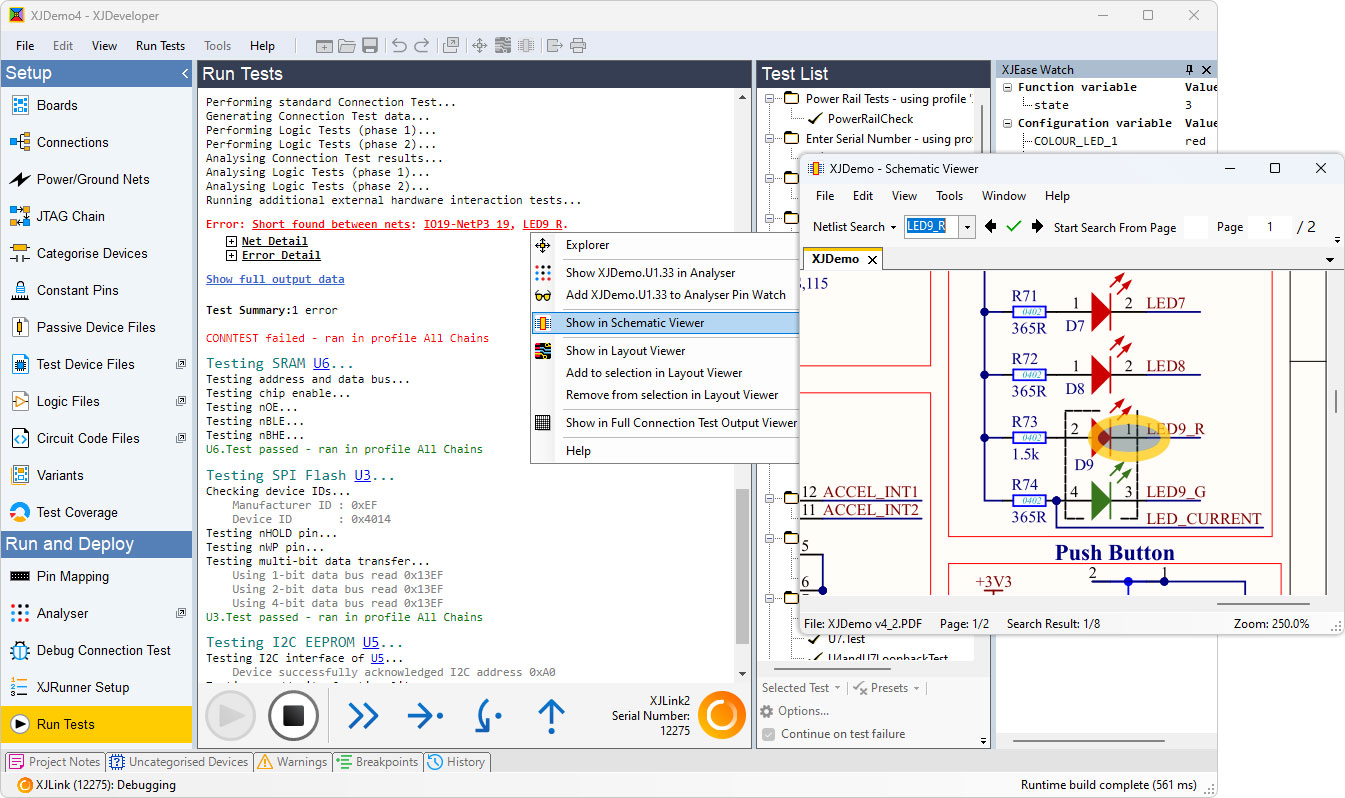
Task: Open the Selected Test dropdown
Action: pyautogui.click(x=801, y=688)
